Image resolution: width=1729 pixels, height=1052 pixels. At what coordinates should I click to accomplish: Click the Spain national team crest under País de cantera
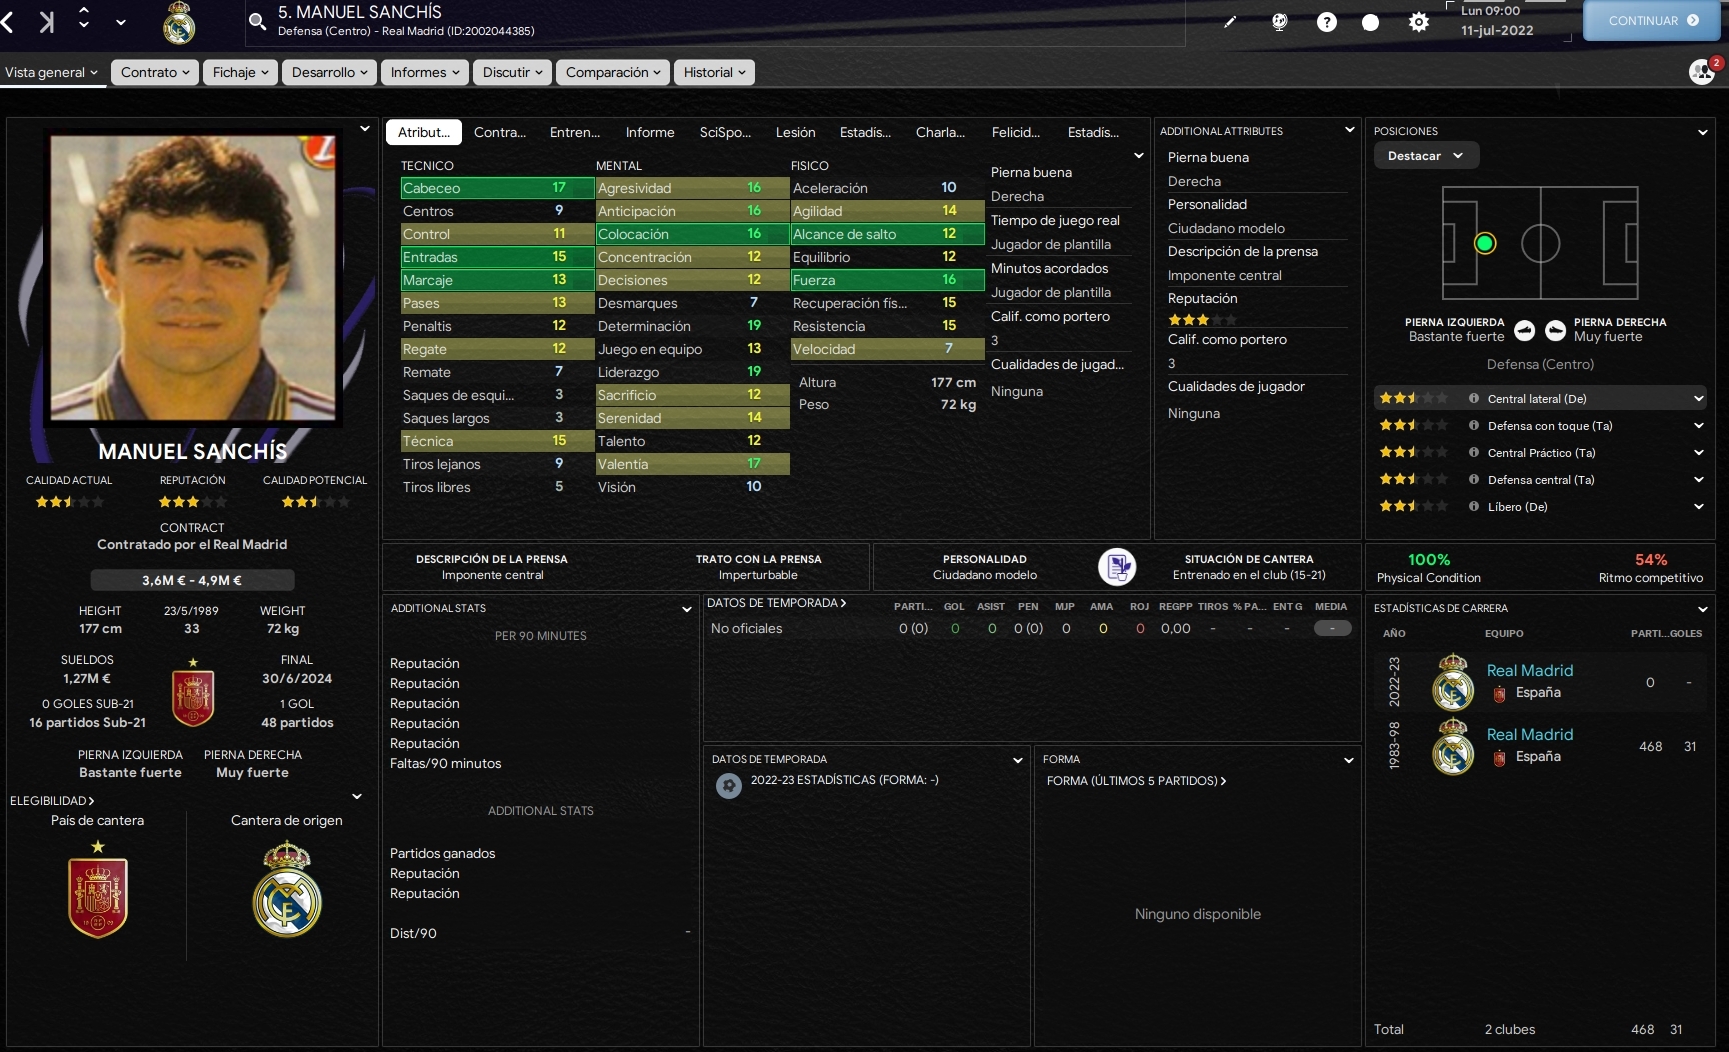pyautogui.click(x=98, y=889)
